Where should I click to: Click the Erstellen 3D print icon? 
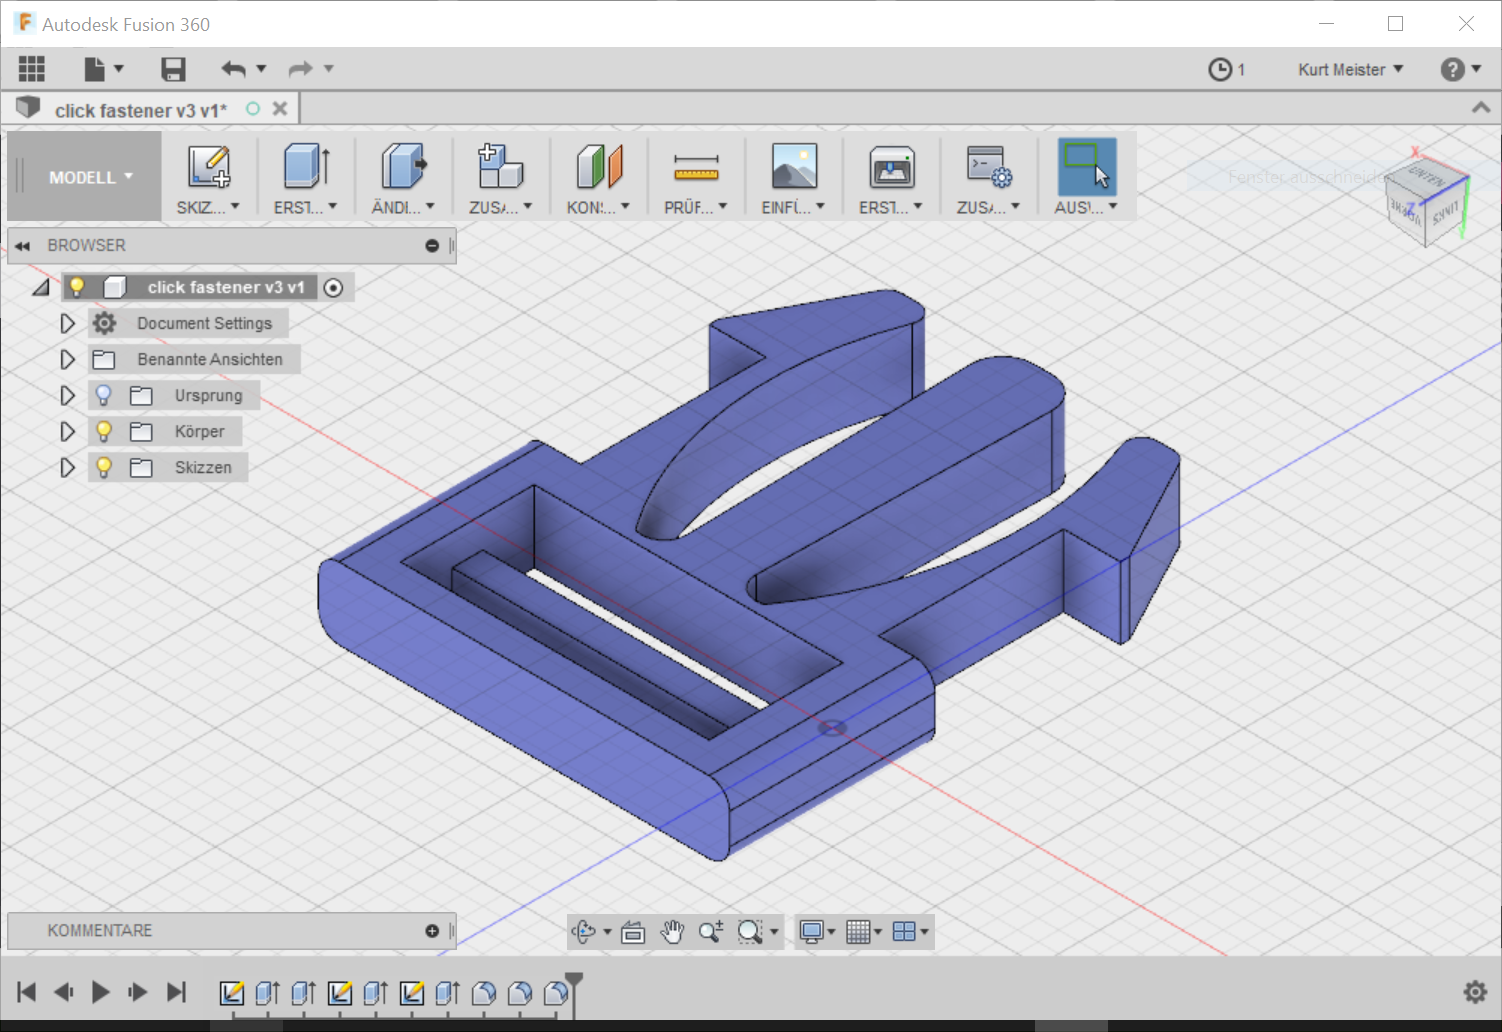891,166
